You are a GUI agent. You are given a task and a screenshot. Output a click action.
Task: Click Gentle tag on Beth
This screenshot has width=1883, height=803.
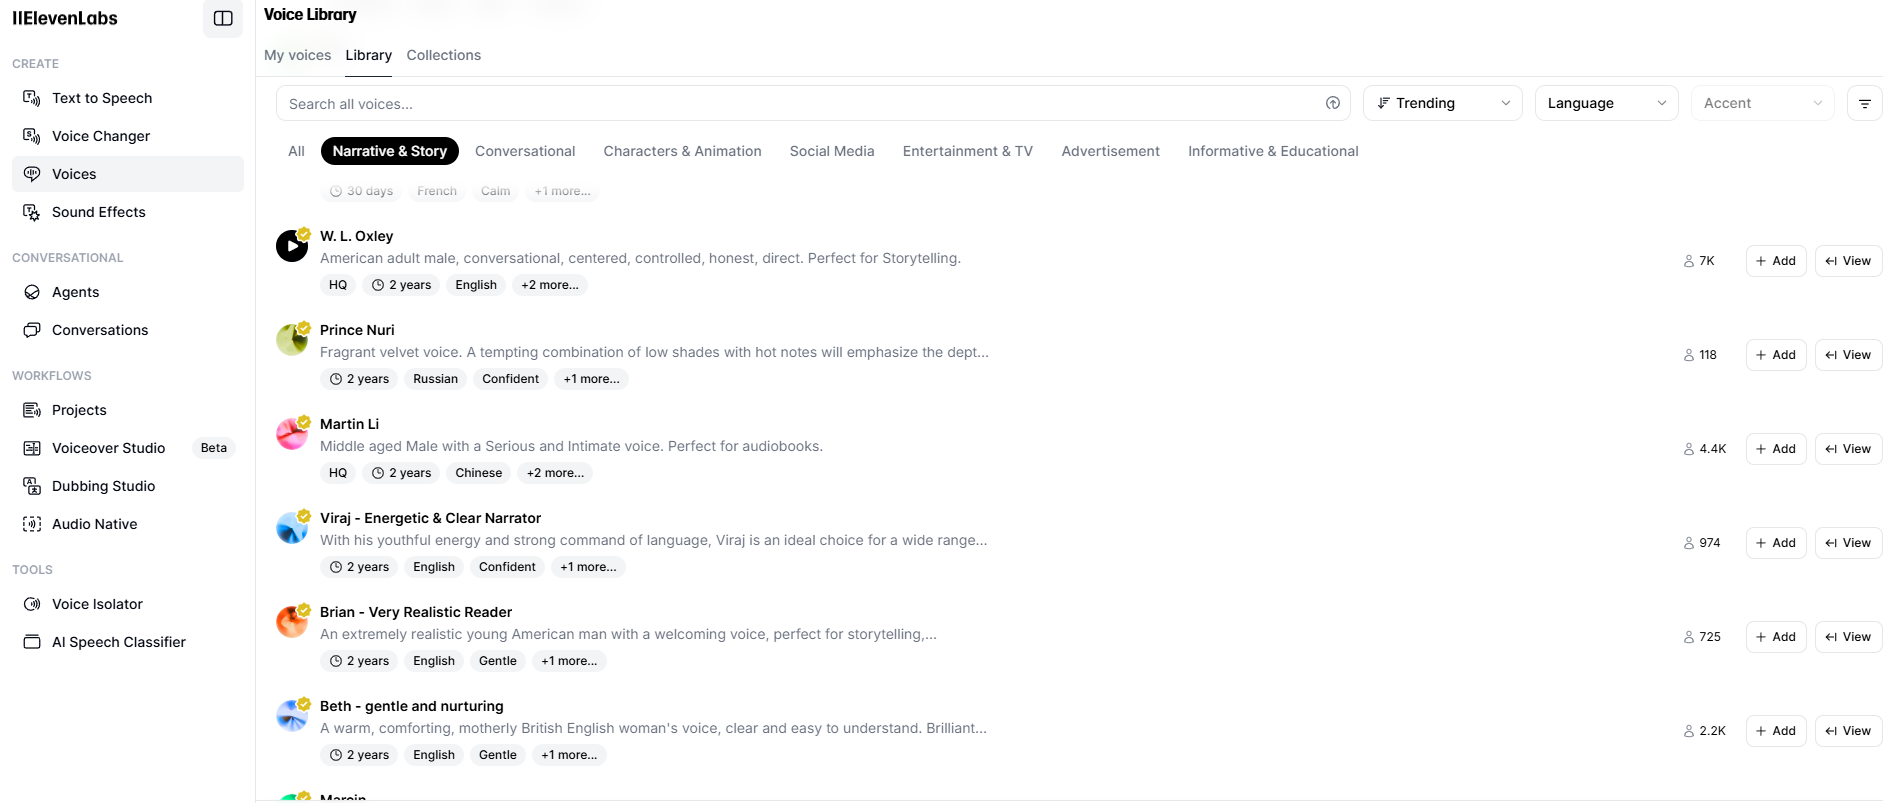click(498, 755)
